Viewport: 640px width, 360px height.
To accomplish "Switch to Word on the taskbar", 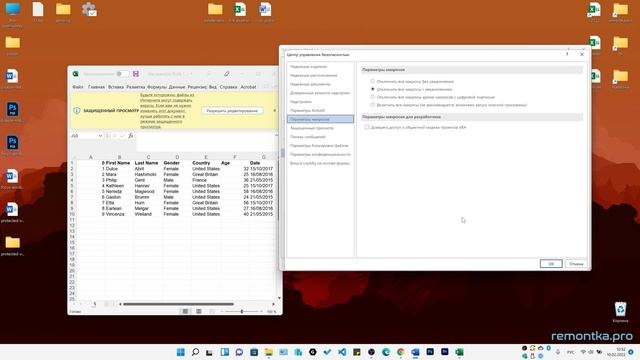I will (x=416, y=352).
